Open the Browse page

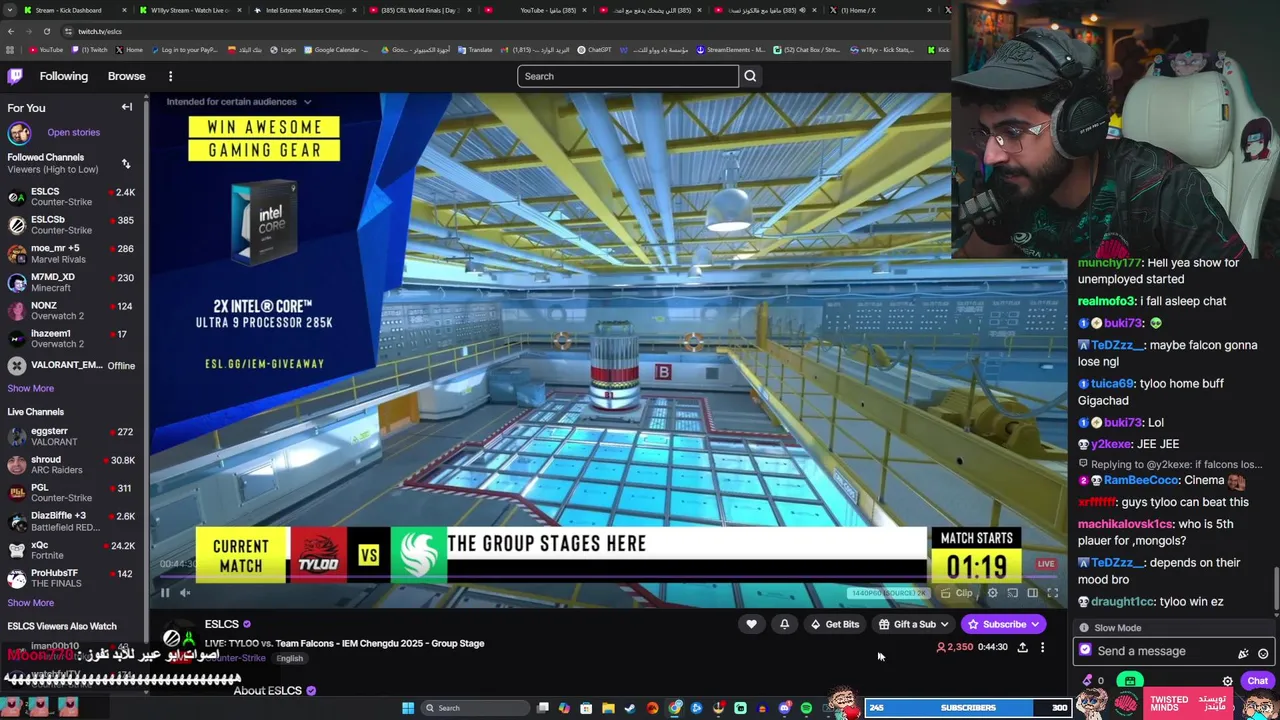pos(126,76)
